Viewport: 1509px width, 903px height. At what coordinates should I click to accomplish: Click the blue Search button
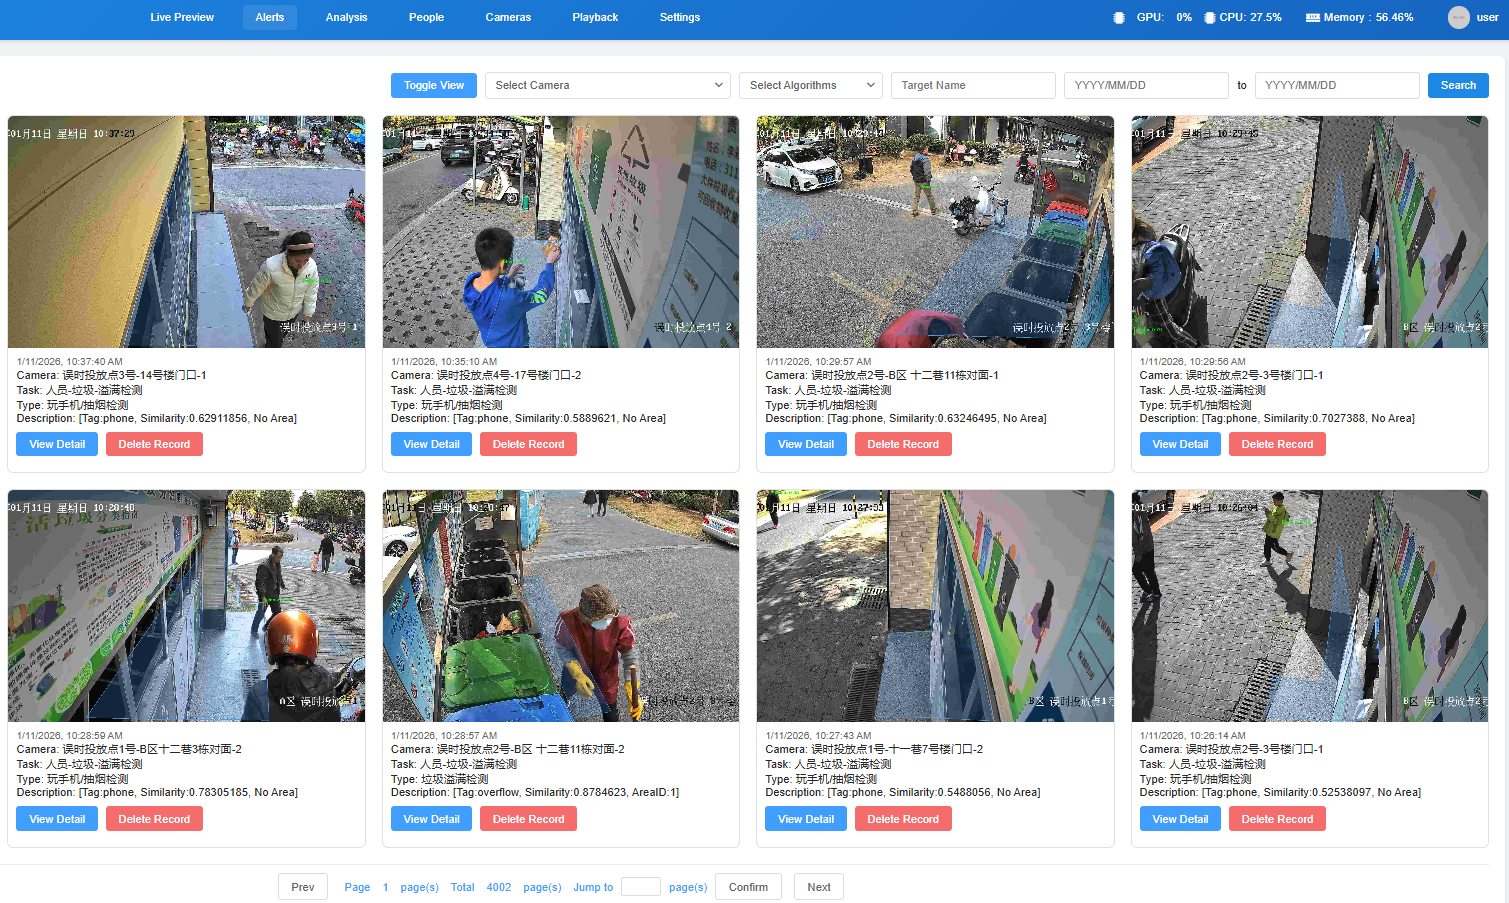[1458, 85]
